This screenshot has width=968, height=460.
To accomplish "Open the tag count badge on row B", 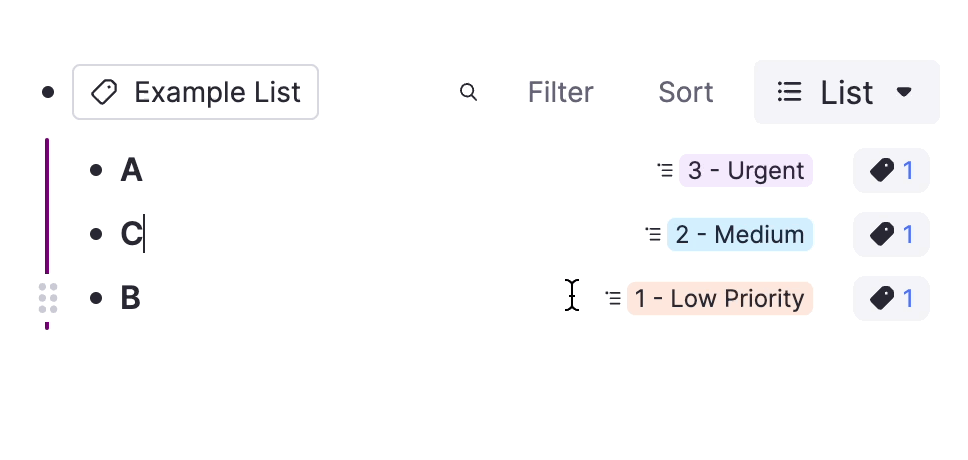I will (891, 298).
